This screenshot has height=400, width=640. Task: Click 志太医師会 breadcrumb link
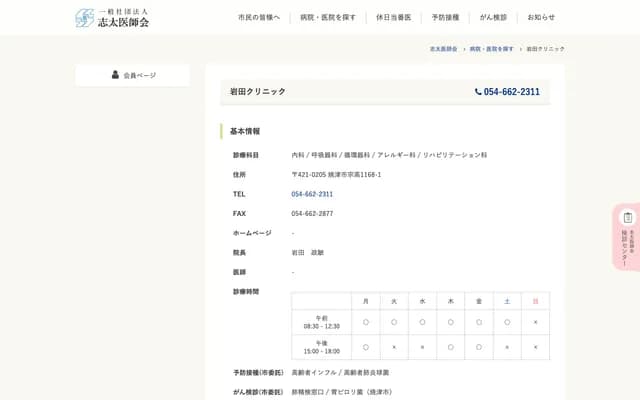(443, 49)
